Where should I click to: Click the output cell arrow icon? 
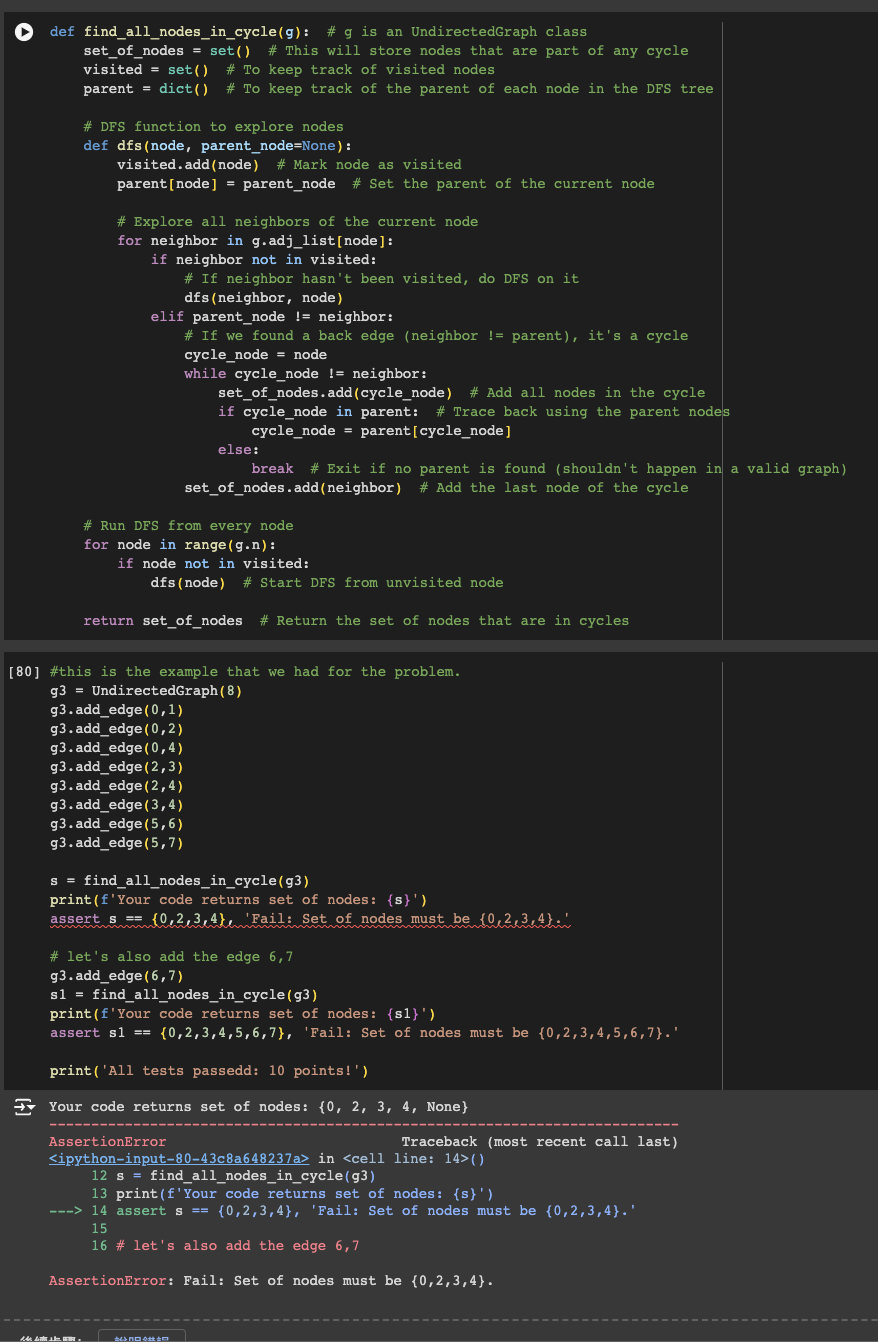pos(24,1108)
